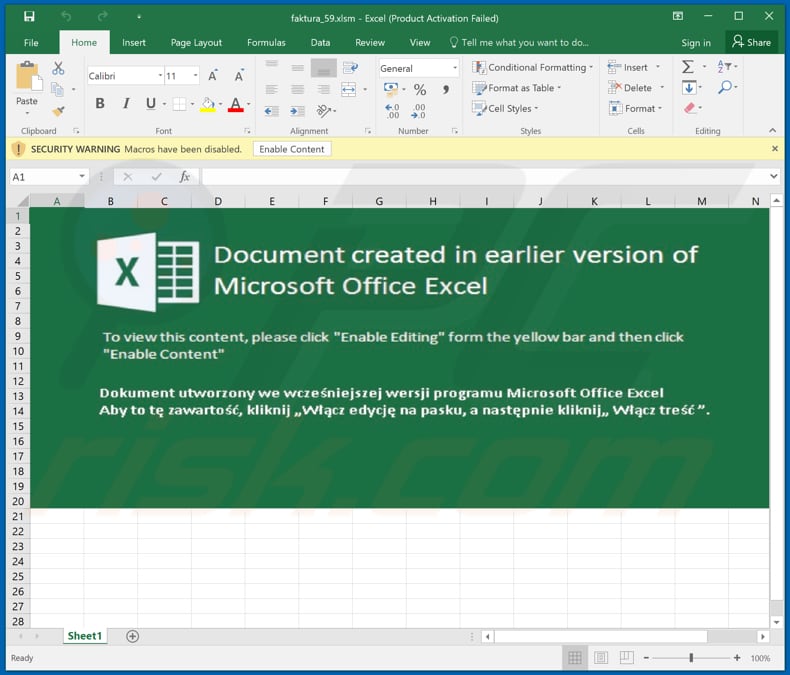Select the Sheet1 tab

[x=85, y=636]
